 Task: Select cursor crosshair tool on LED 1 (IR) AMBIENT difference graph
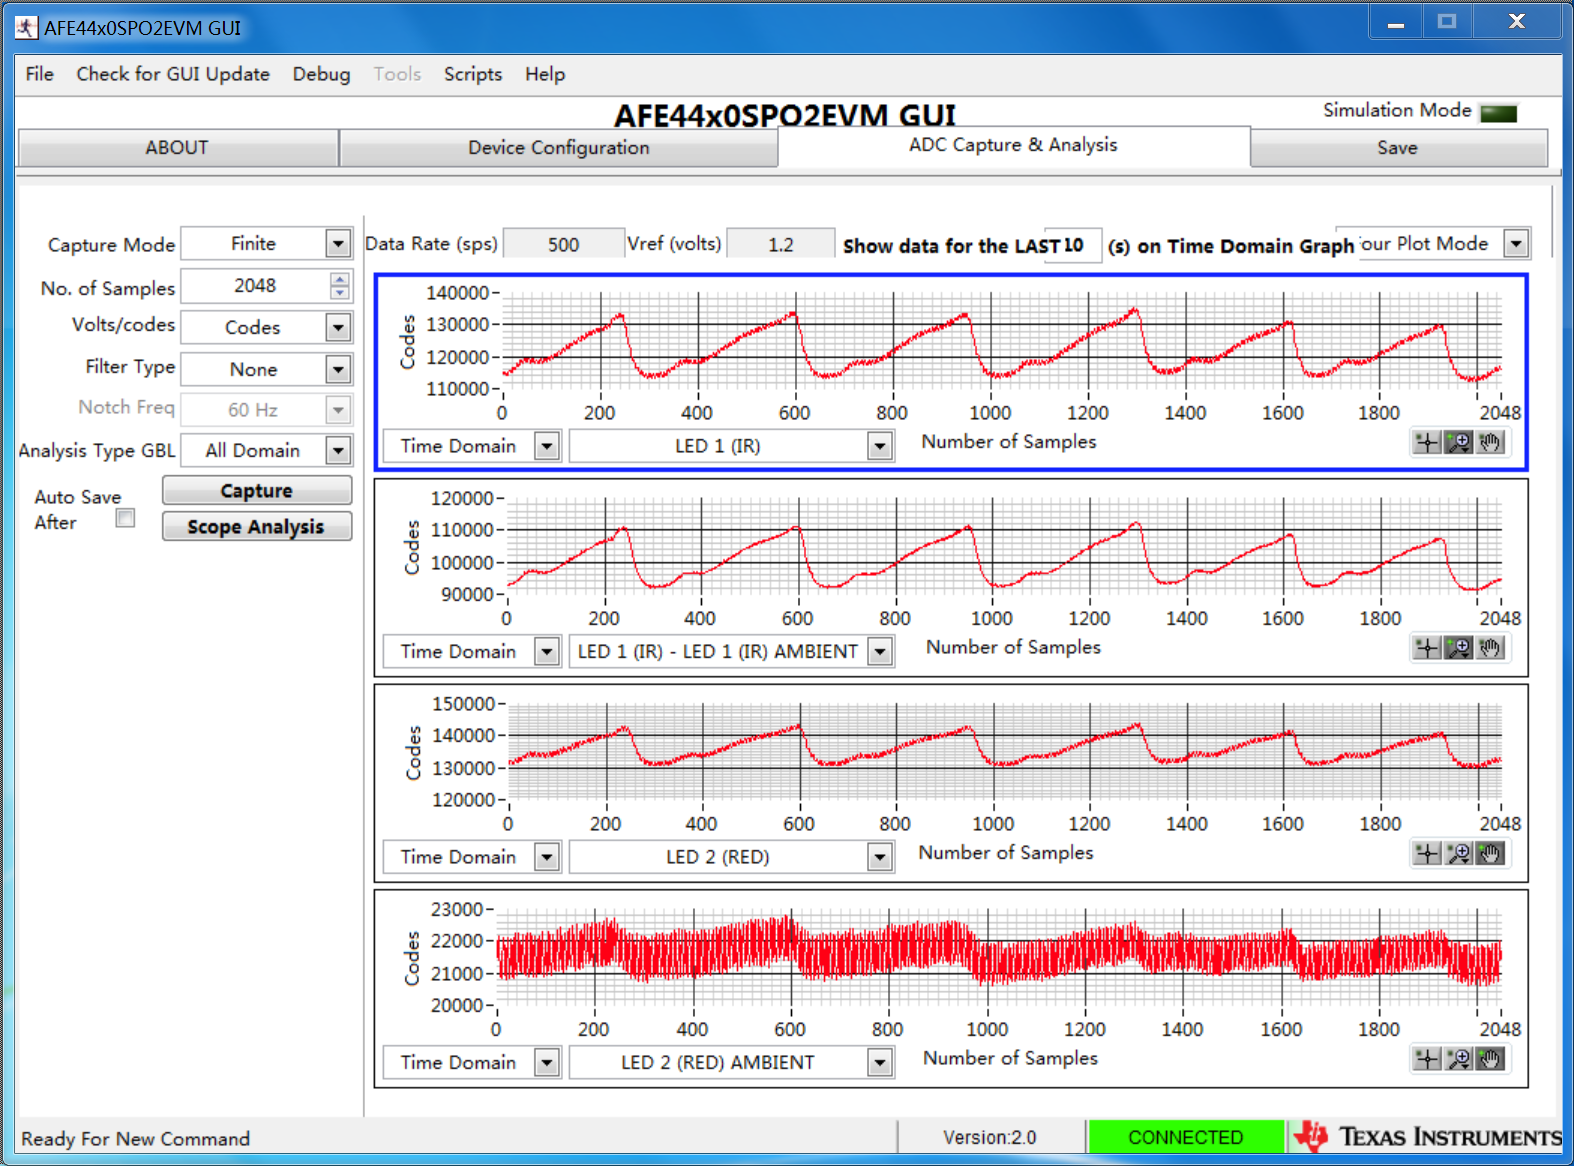click(1427, 648)
